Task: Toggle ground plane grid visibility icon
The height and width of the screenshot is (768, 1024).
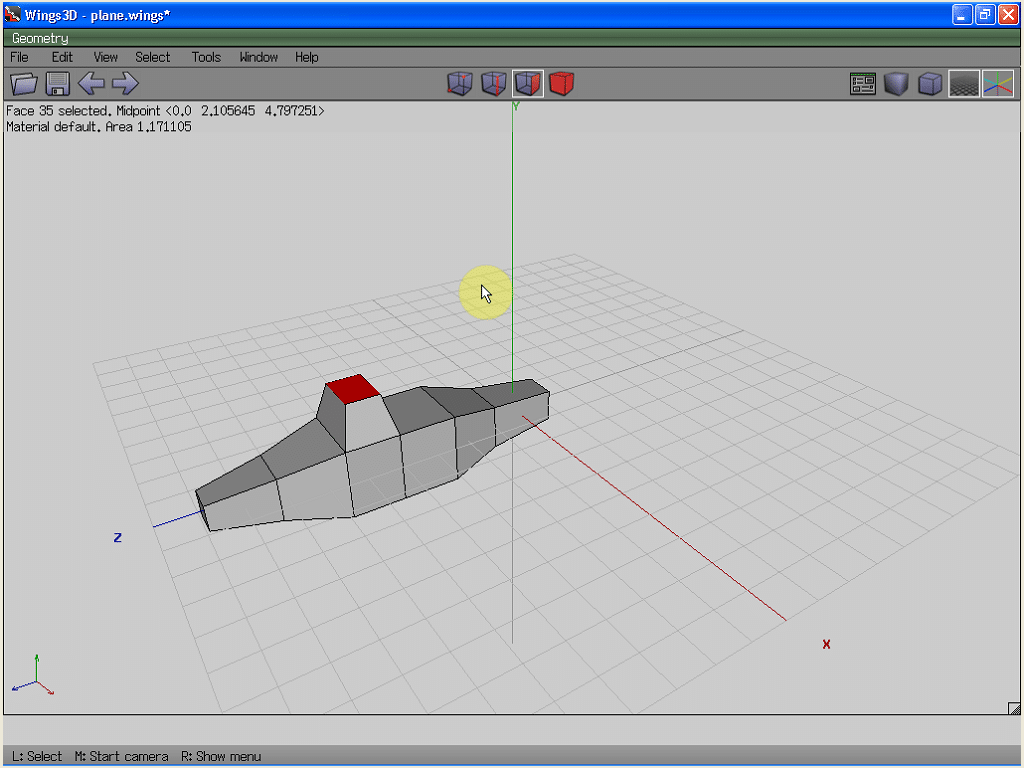Action: [964, 84]
